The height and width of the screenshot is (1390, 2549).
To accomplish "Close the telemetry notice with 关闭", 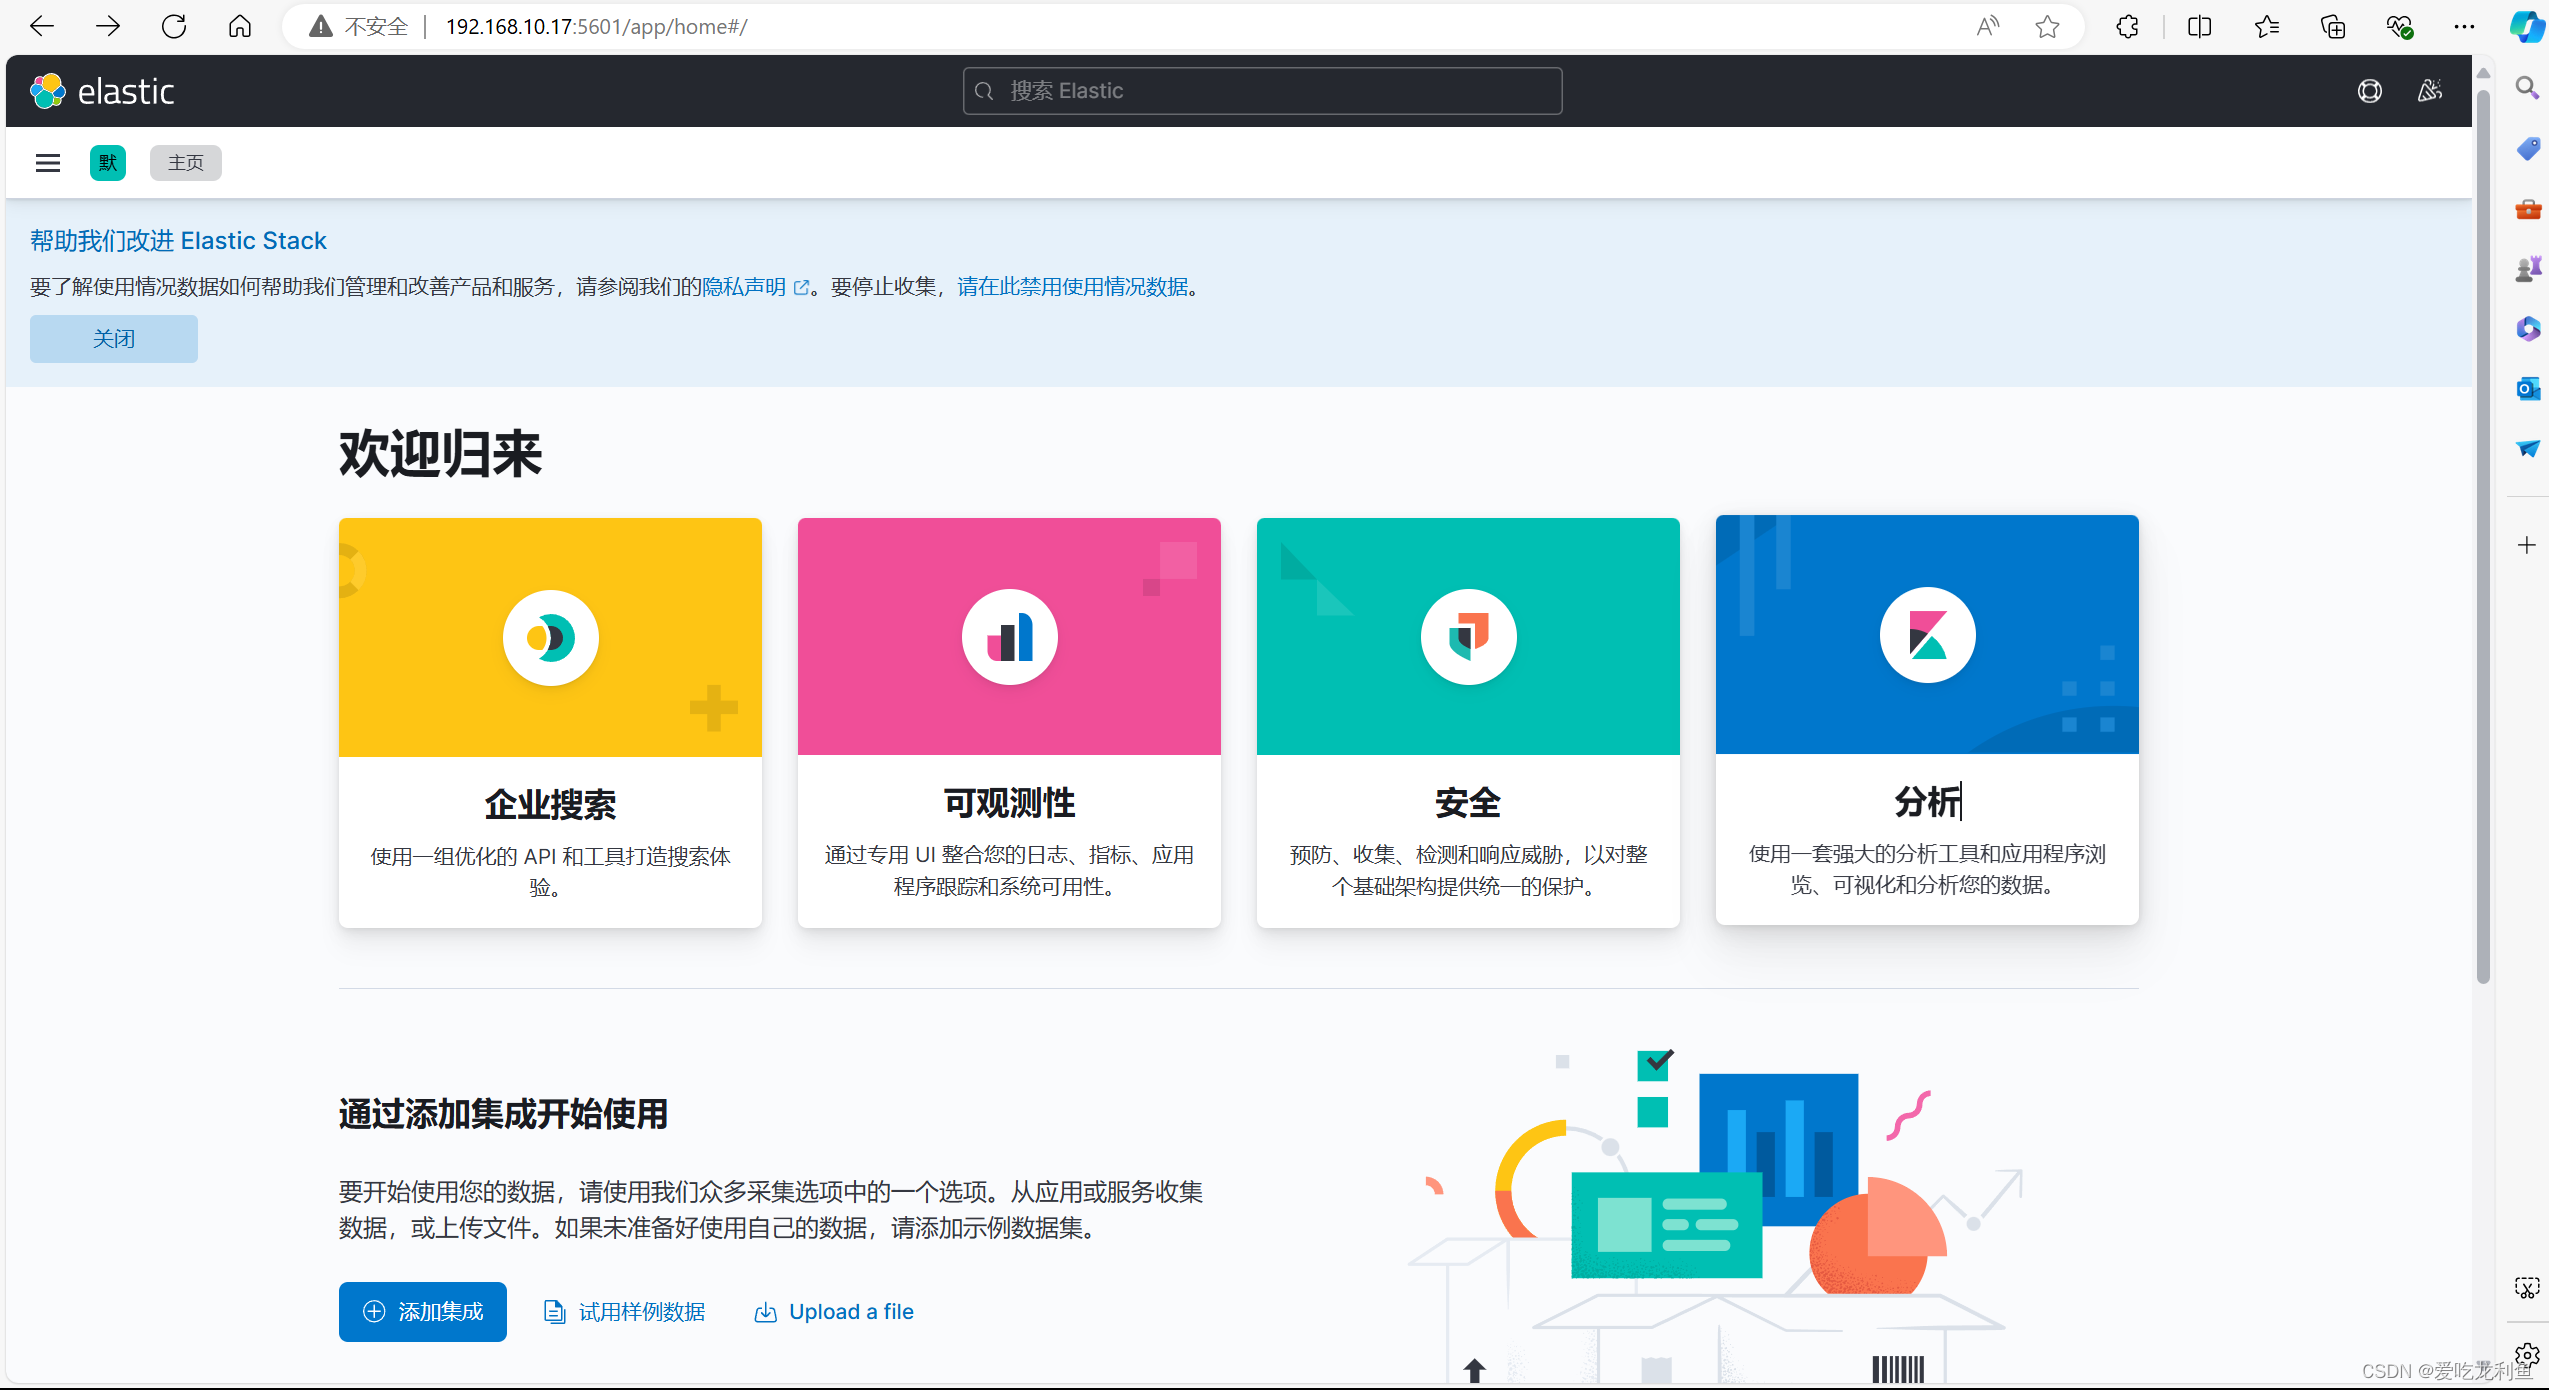I will pos(114,339).
